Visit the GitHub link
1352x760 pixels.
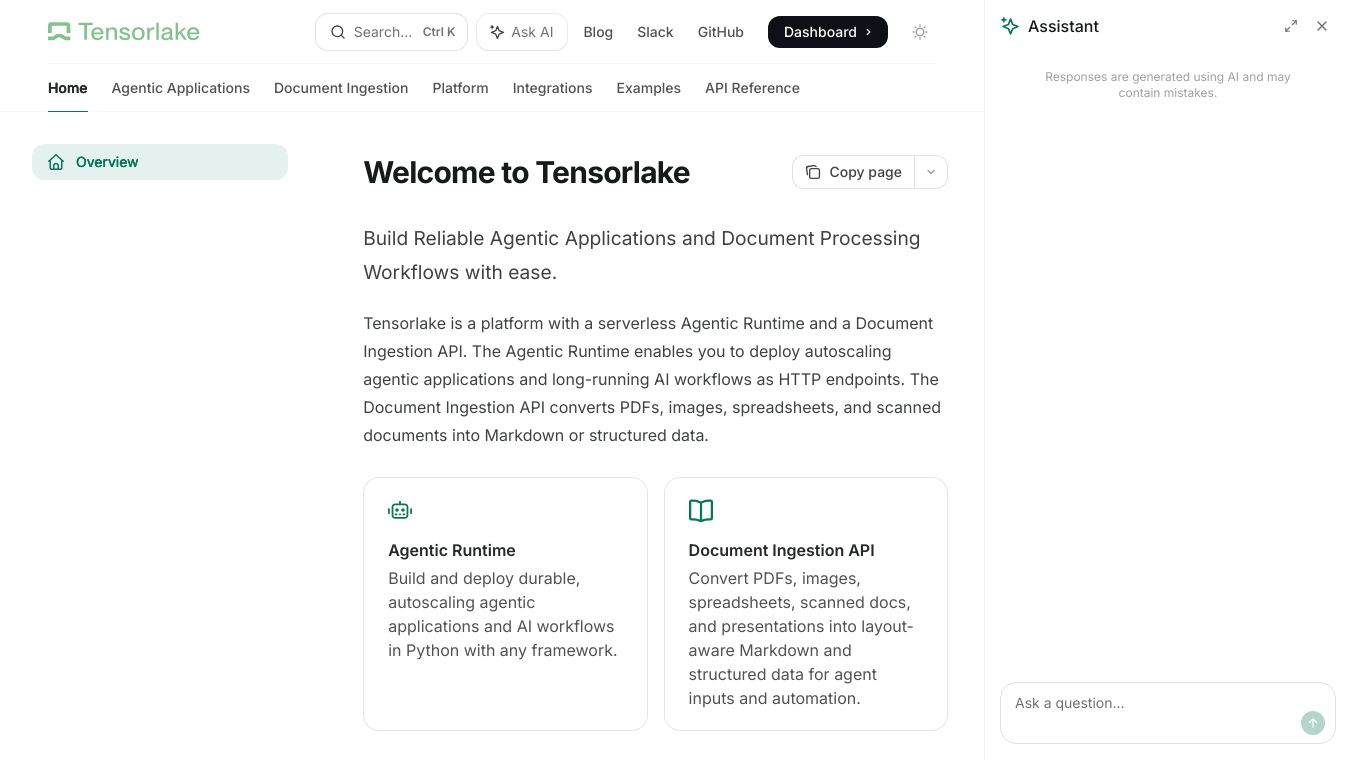click(x=720, y=32)
